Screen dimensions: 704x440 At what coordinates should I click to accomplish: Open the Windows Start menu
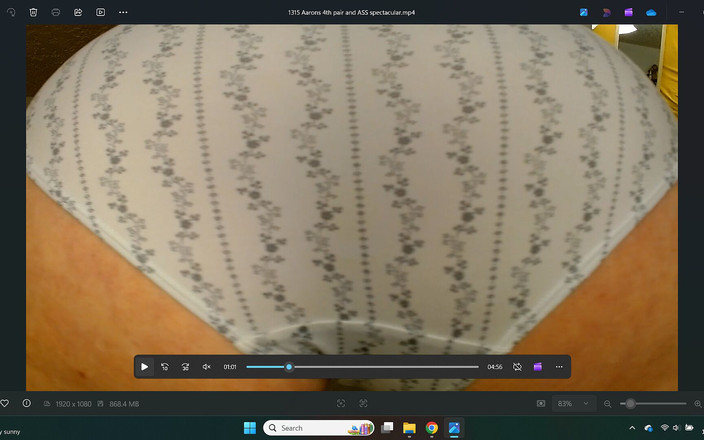249,428
